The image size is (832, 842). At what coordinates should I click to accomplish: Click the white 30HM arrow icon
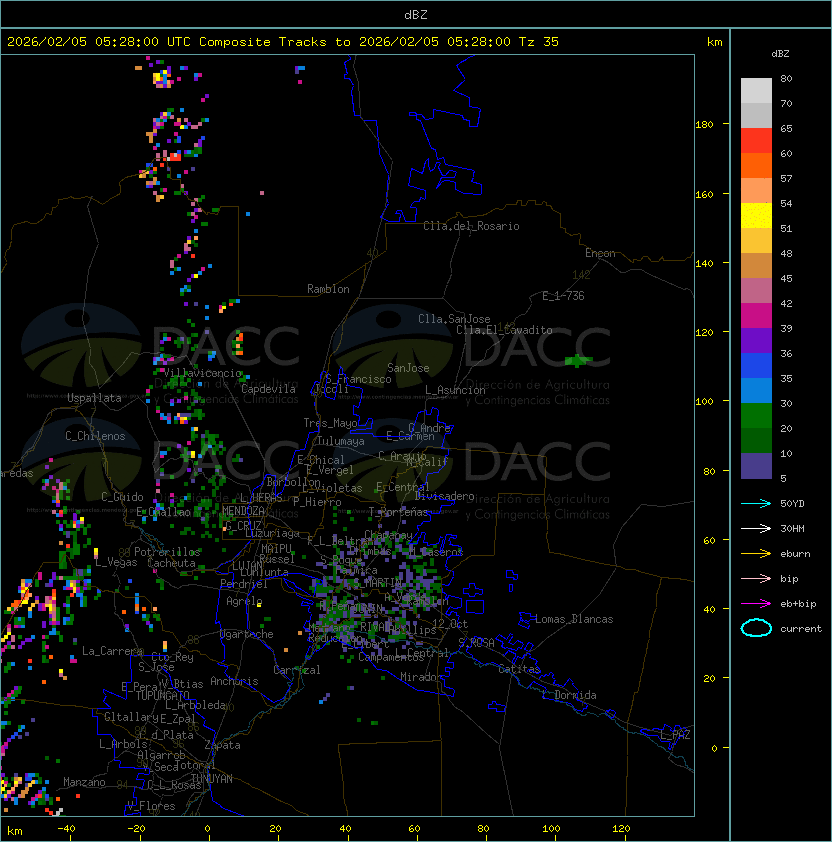tap(756, 528)
